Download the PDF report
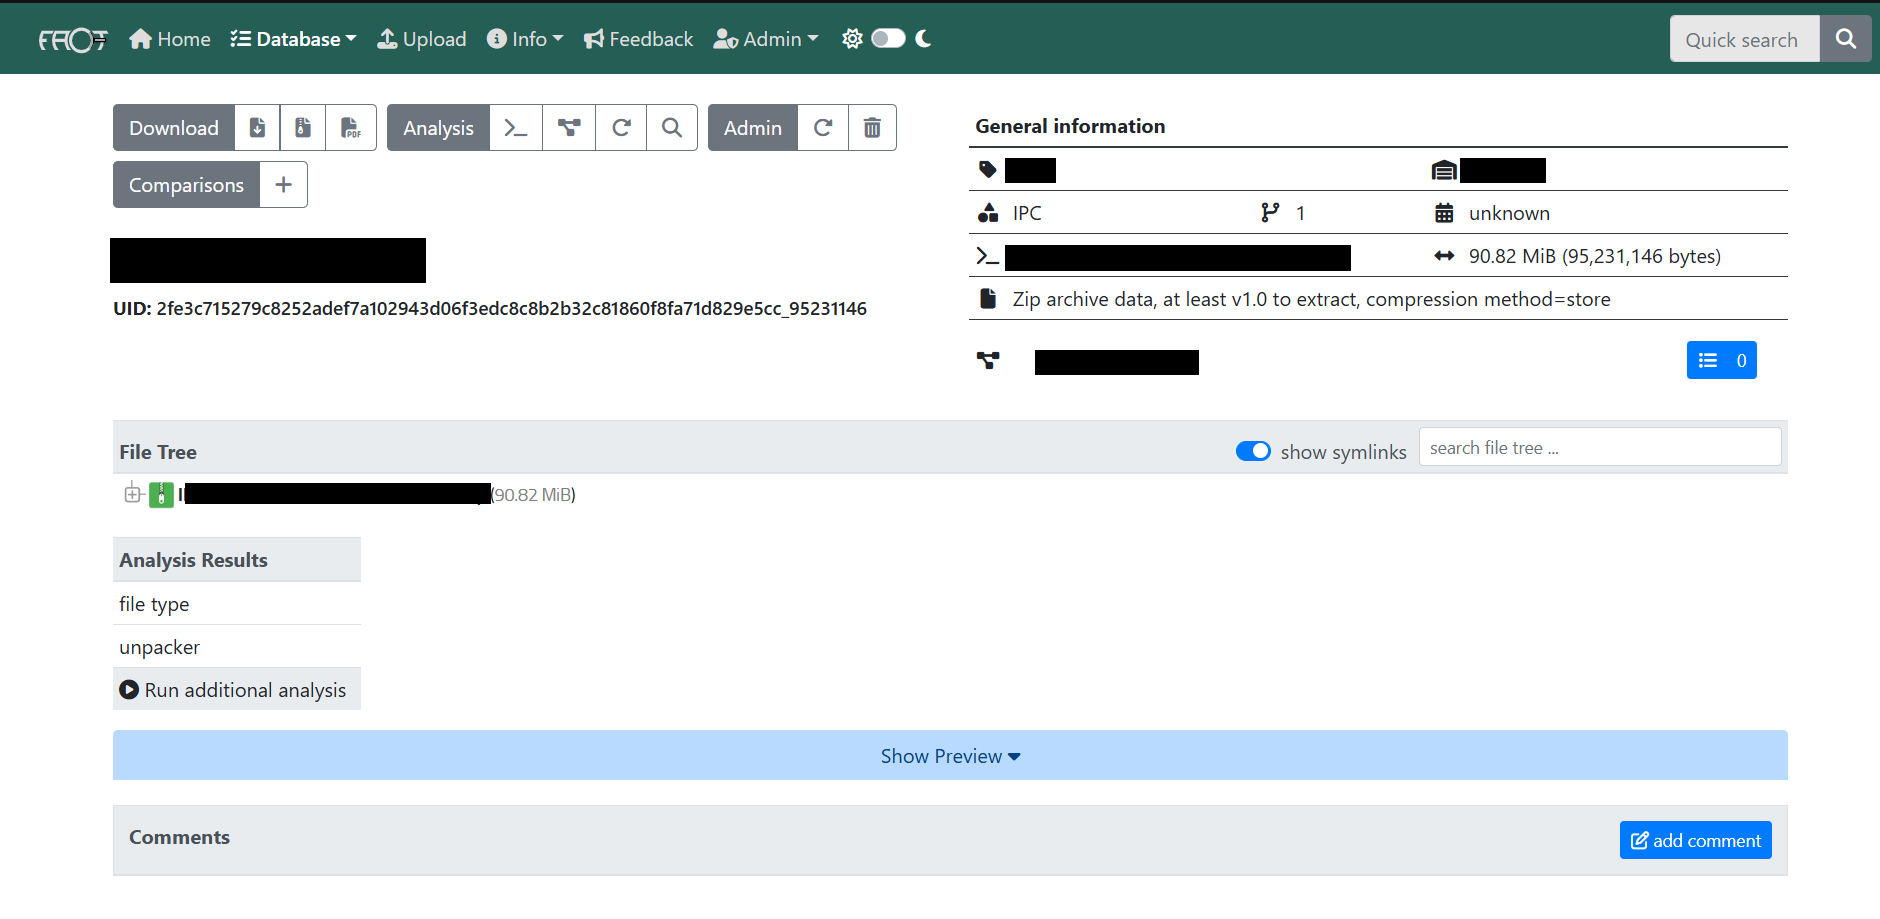This screenshot has height=919, width=1880. tap(351, 128)
